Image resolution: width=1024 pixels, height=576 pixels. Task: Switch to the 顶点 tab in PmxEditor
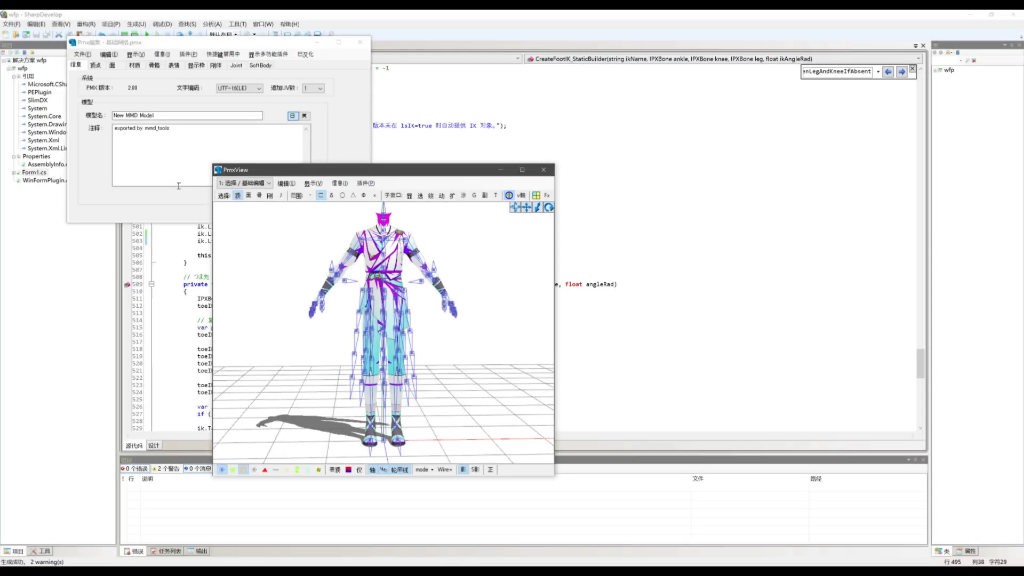click(95, 65)
